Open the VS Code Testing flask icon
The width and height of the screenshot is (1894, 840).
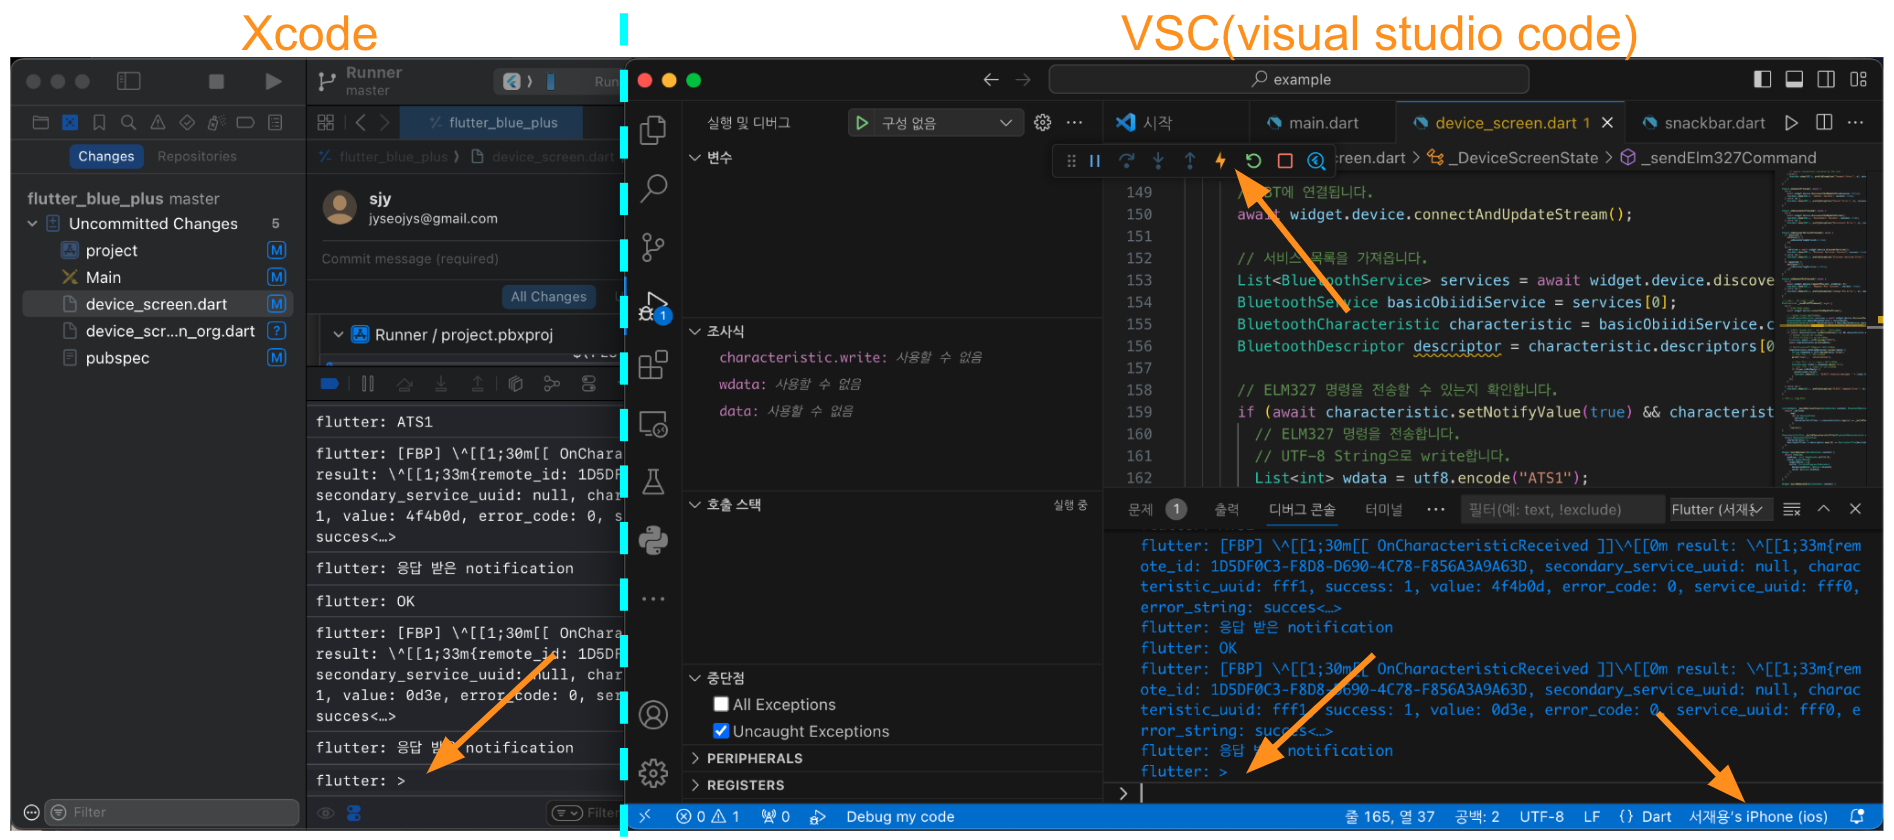click(653, 482)
